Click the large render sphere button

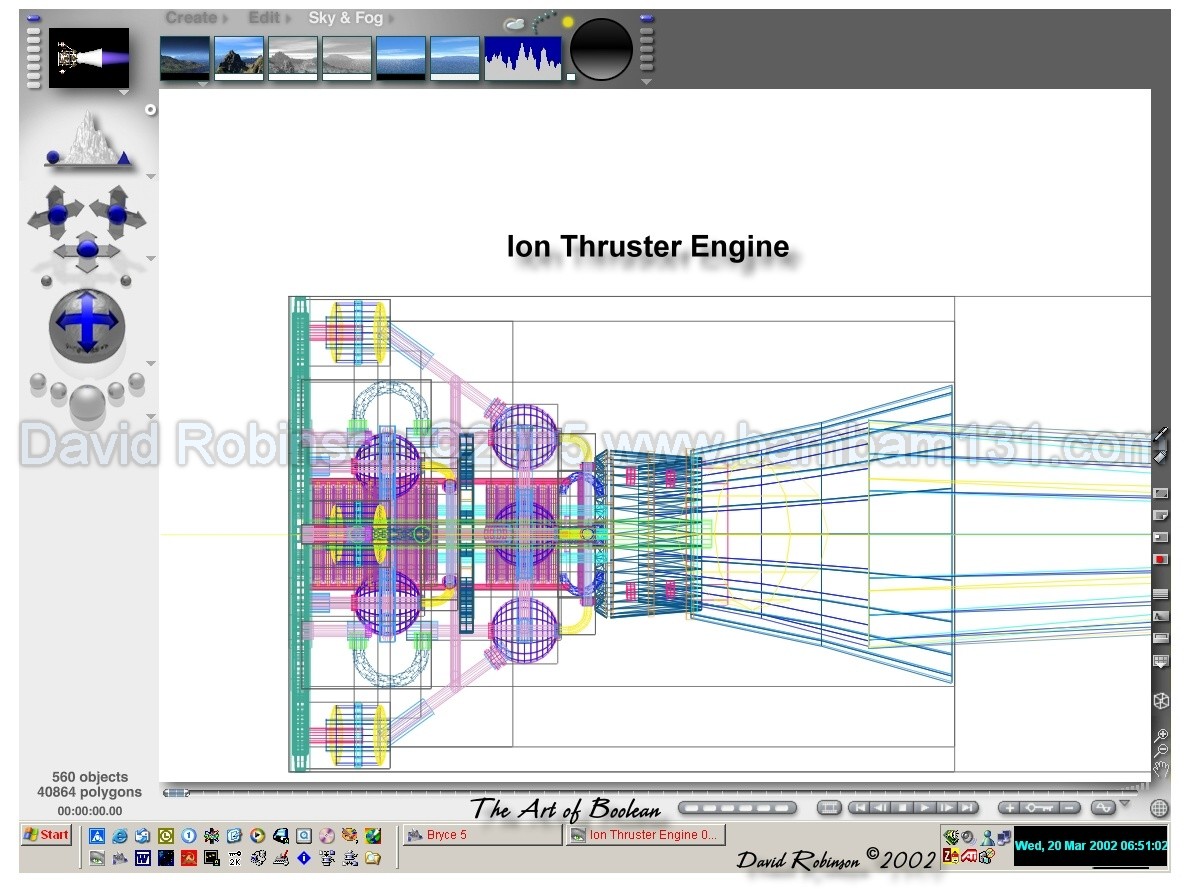(87, 403)
